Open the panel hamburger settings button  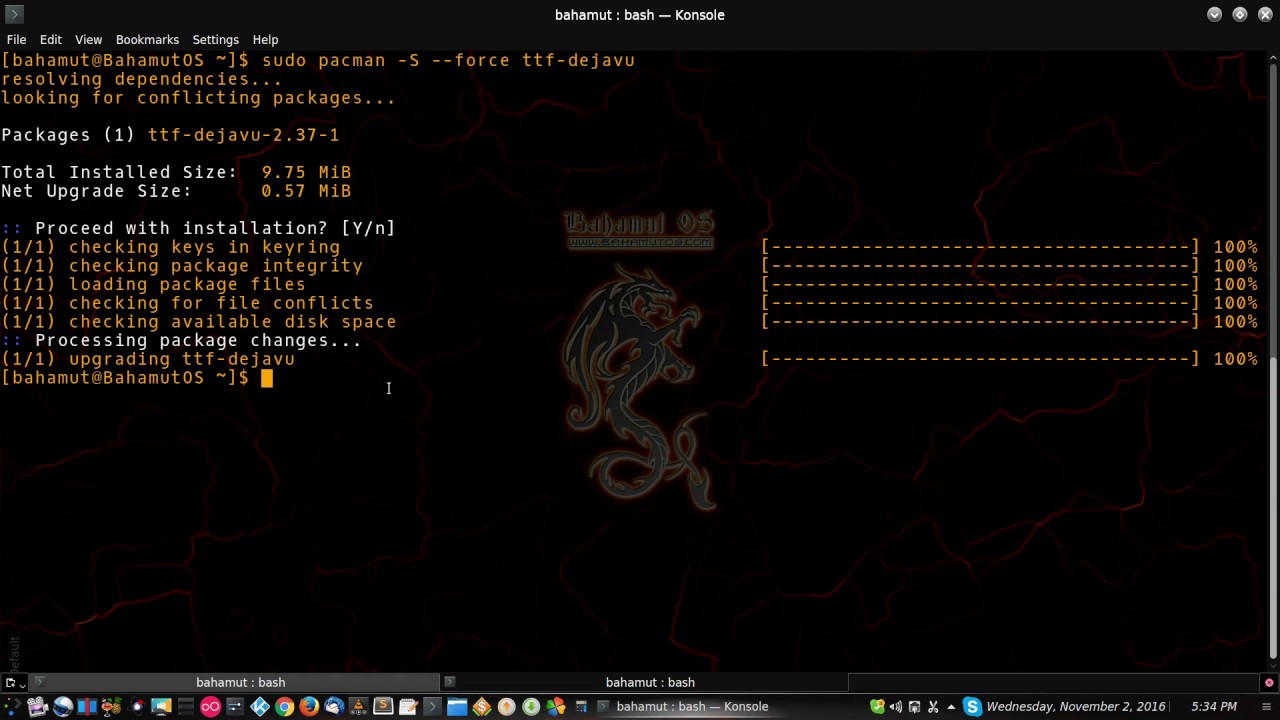pos(1265,707)
